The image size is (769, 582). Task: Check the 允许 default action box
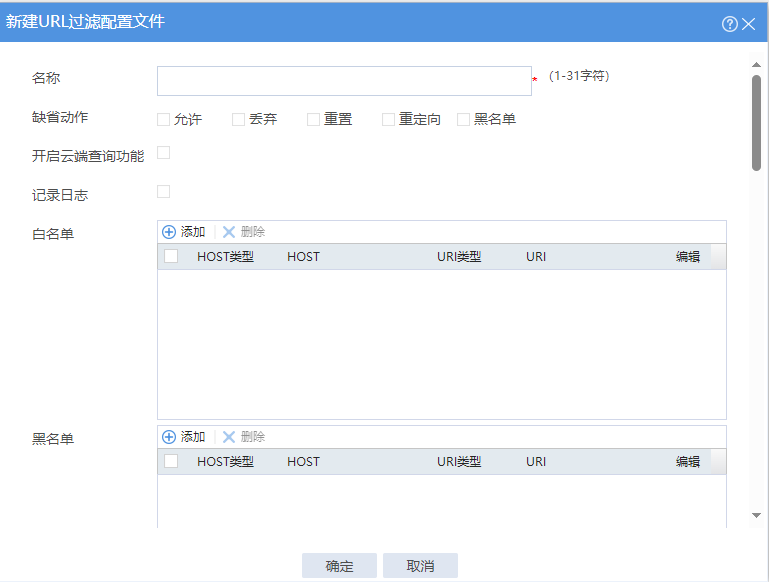pyautogui.click(x=163, y=119)
